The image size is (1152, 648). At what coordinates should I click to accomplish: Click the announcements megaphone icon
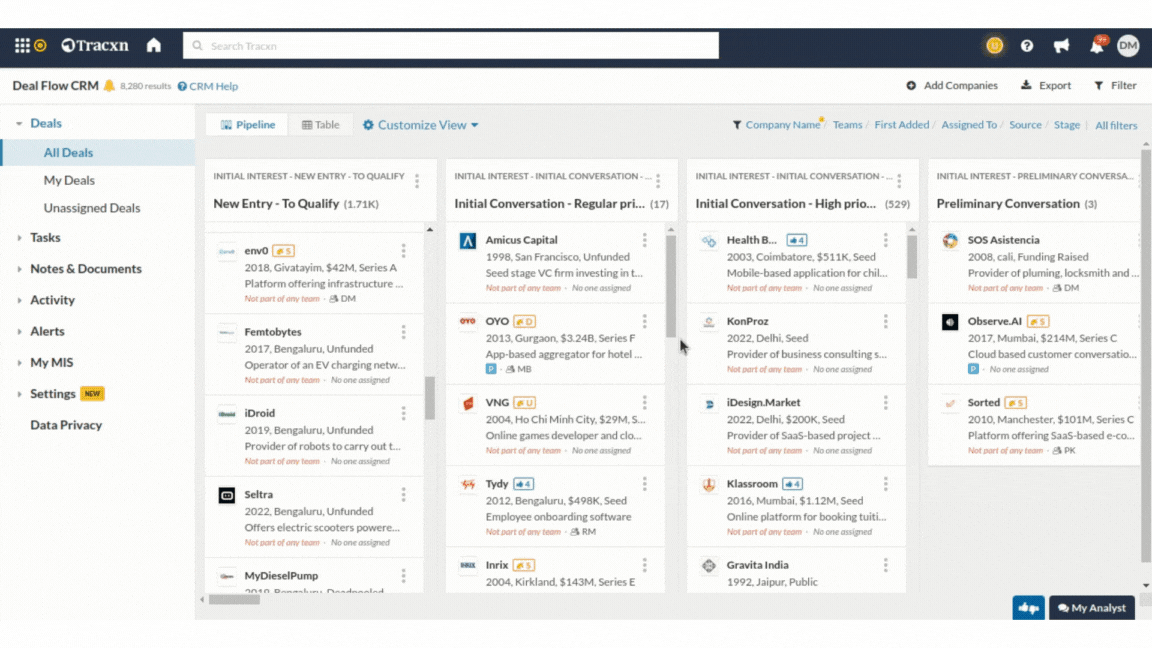point(1061,46)
